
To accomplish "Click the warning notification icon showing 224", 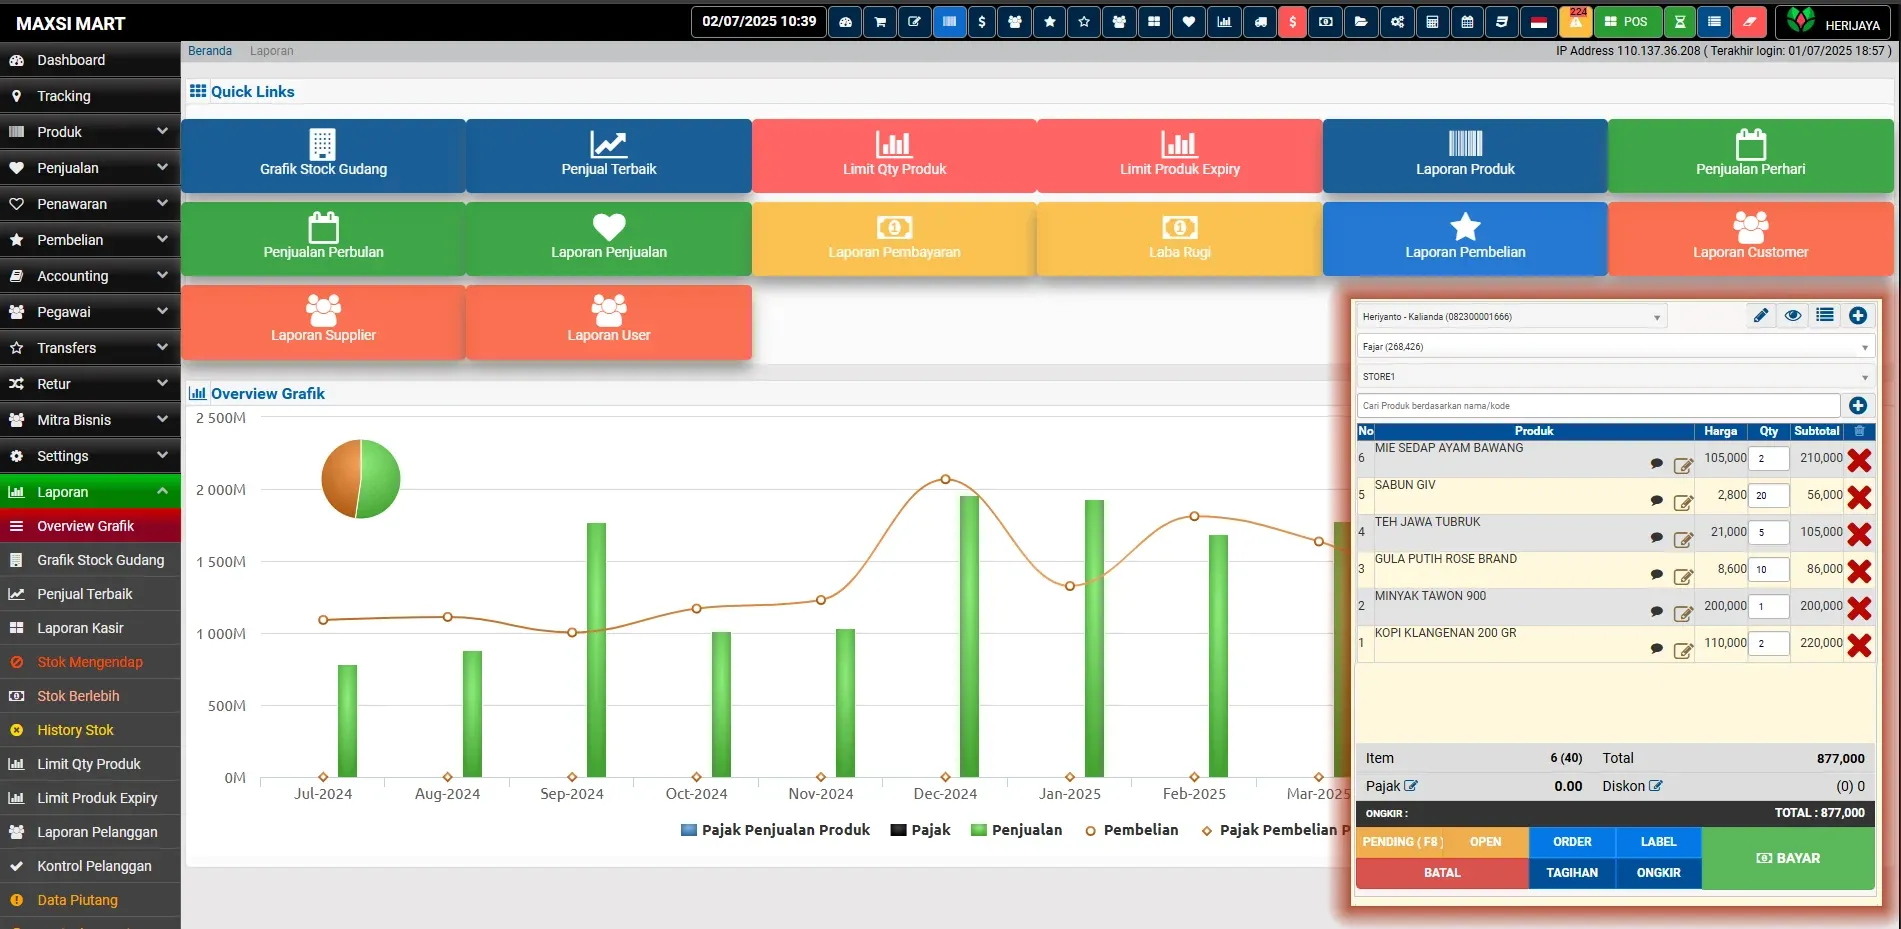I will coord(1576,21).
